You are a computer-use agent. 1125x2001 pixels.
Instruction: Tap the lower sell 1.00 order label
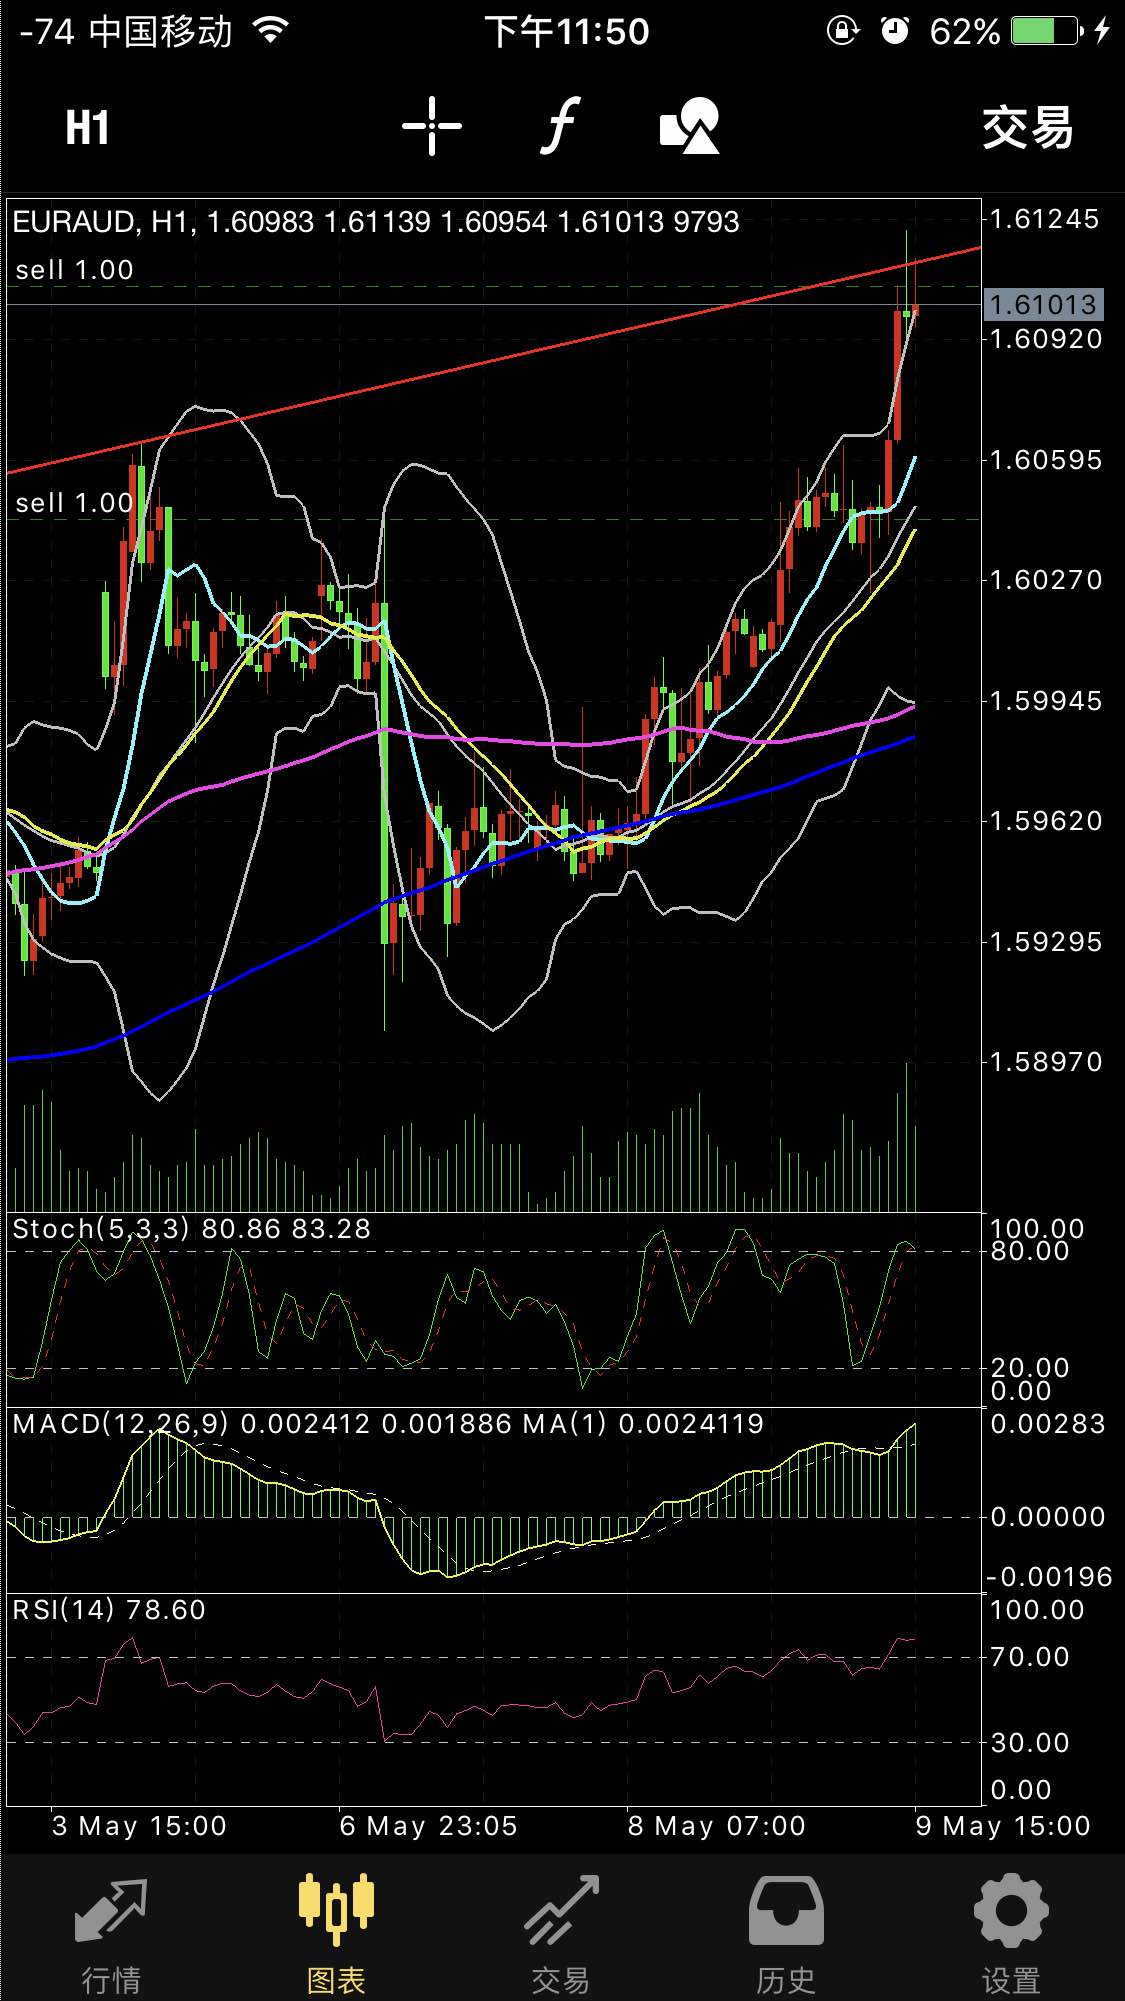click(74, 503)
